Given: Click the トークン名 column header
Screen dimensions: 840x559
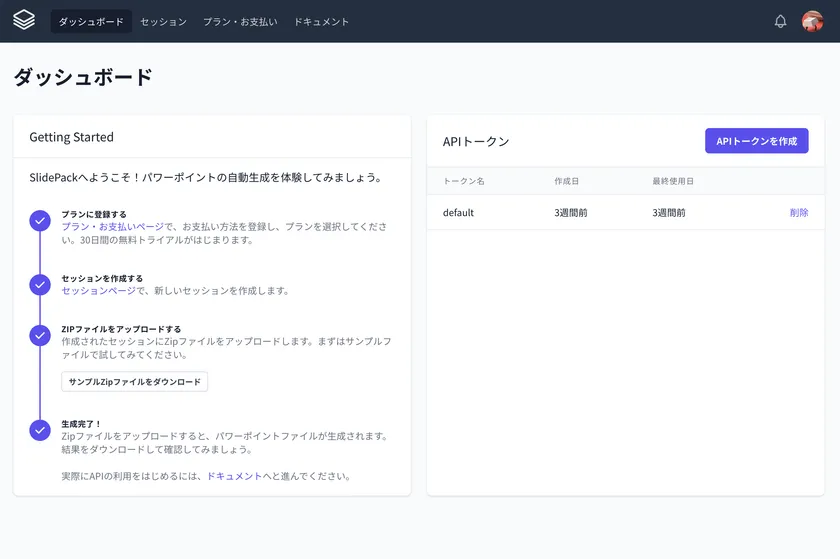Looking at the screenshot, I should pos(463,181).
